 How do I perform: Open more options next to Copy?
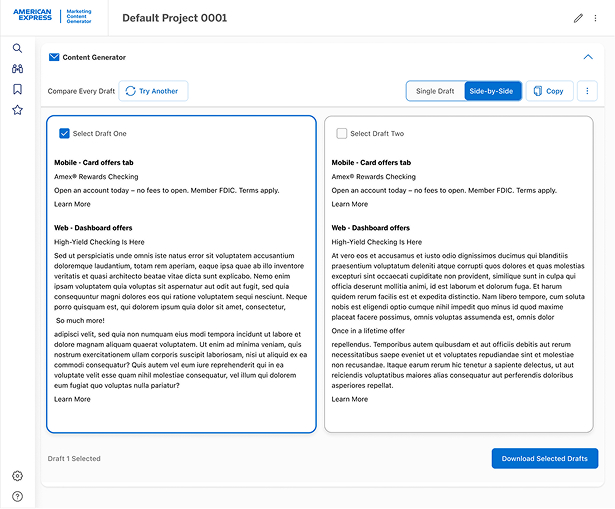pos(587,91)
